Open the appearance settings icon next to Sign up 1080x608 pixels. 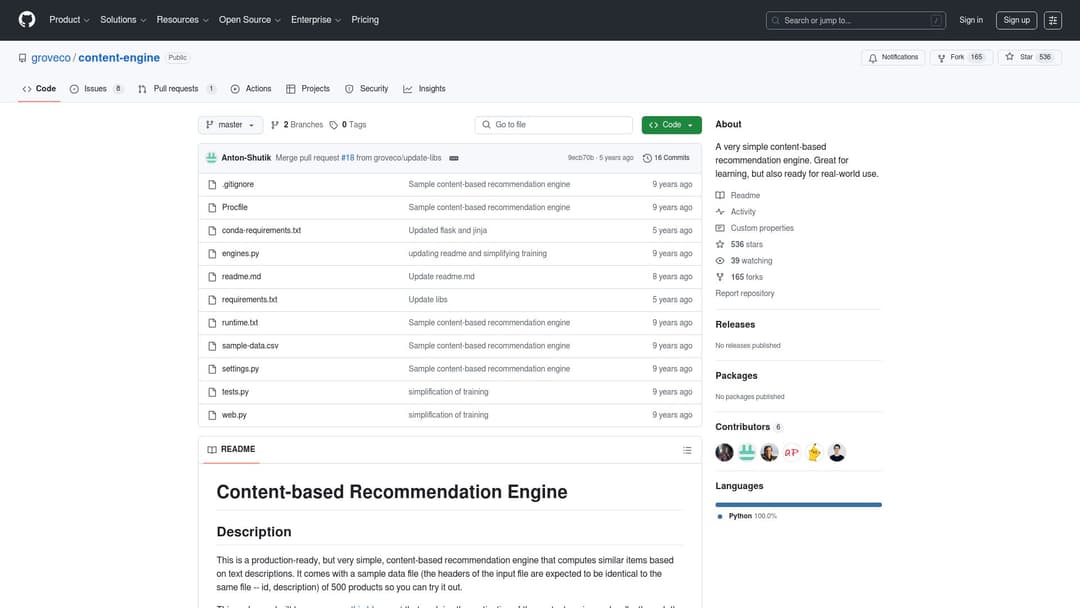pos(1052,21)
